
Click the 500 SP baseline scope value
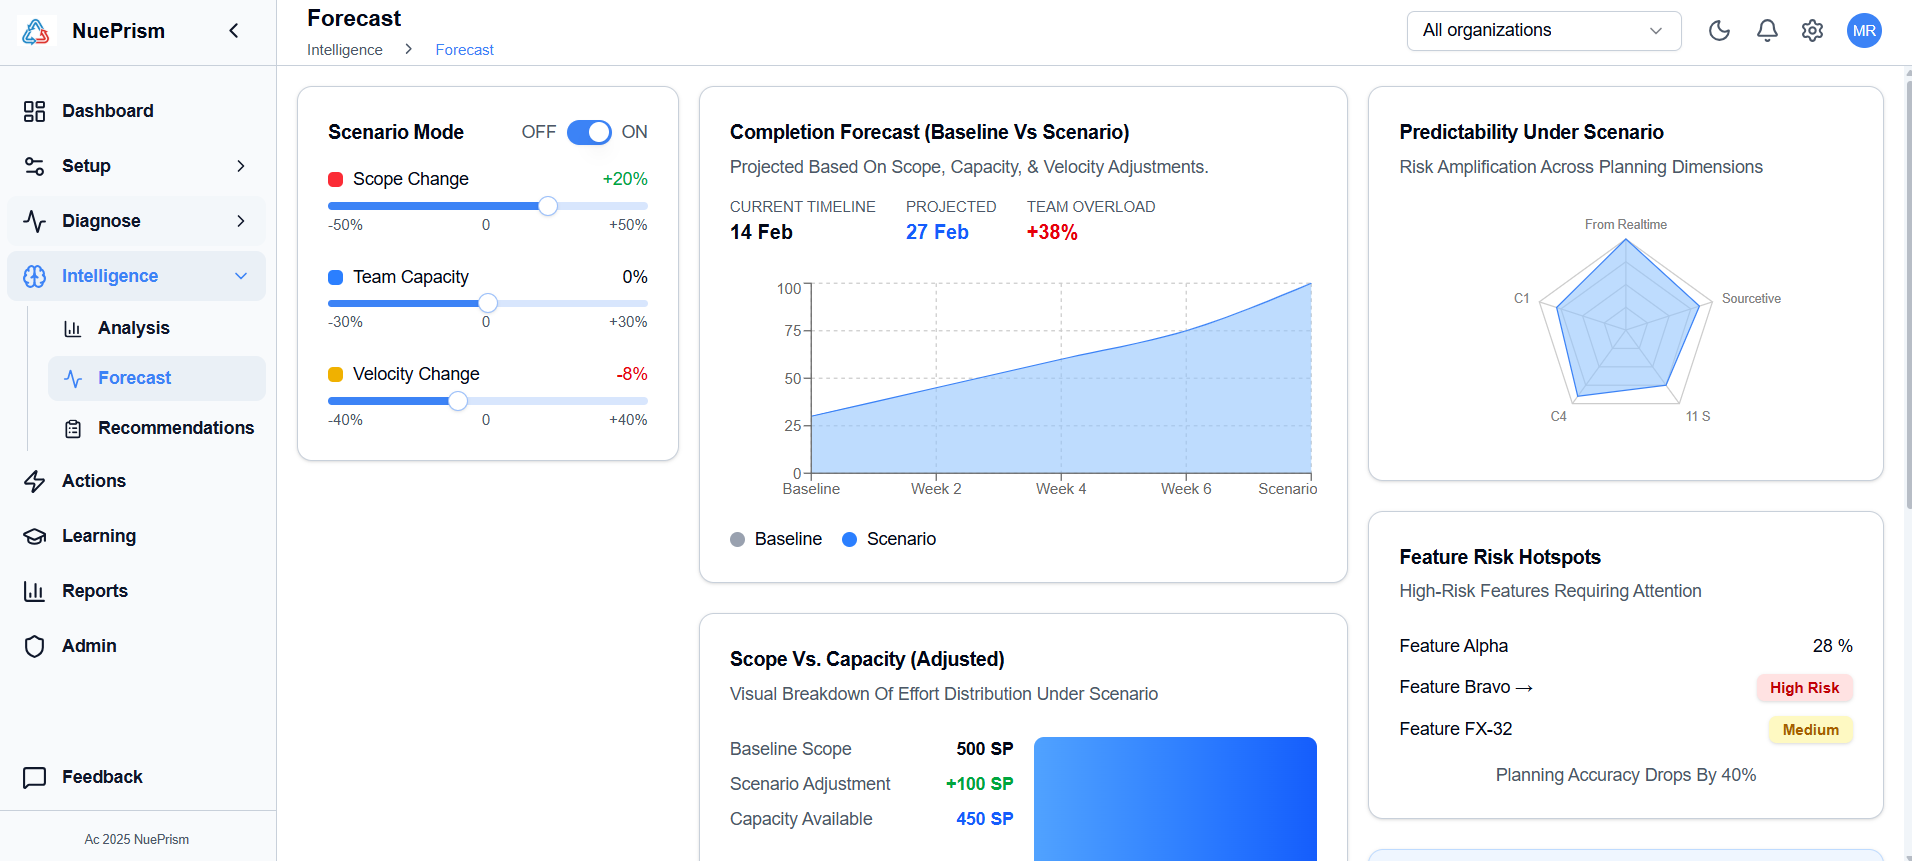coord(985,749)
